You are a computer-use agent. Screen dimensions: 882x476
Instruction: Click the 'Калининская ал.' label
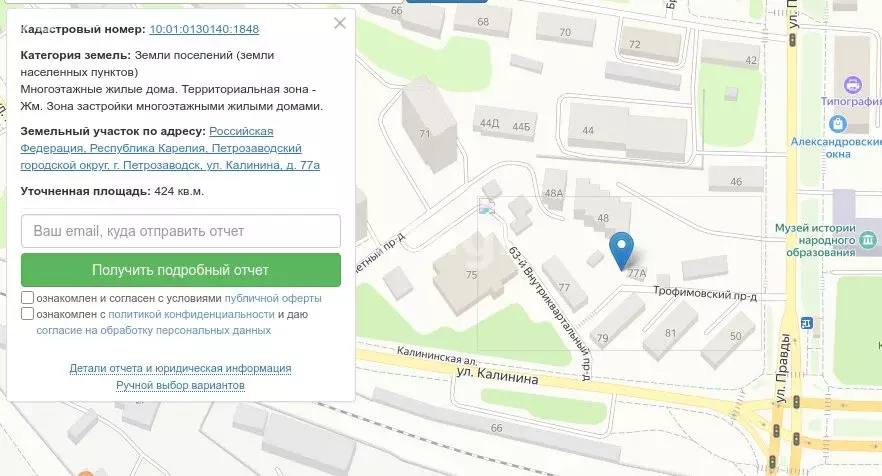click(x=437, y=355)
